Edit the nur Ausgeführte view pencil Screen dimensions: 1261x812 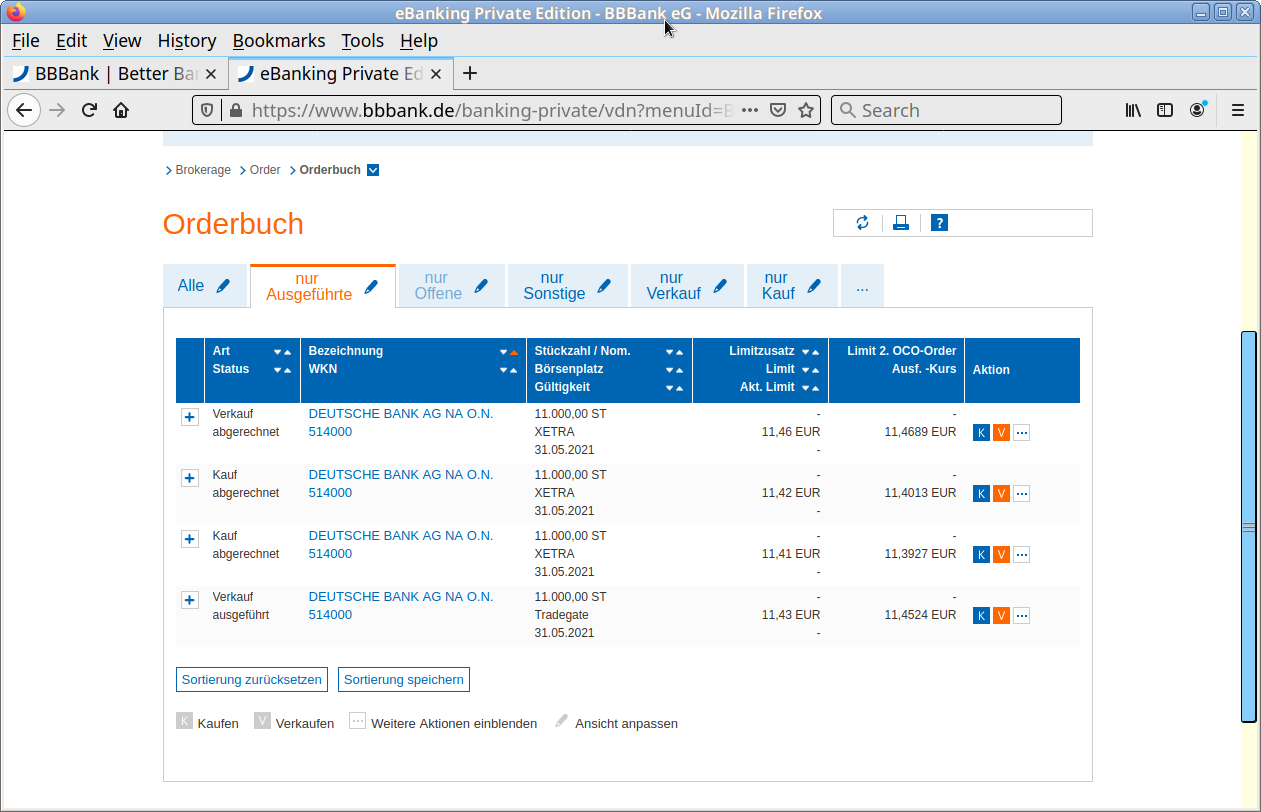pyautogui.click(x=371, y=287)
